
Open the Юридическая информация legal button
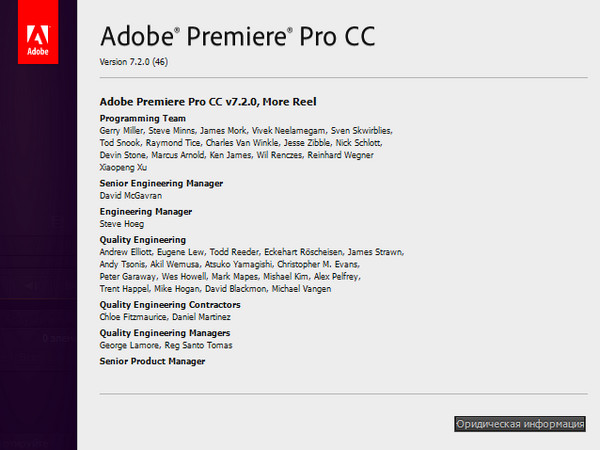coord(520,424)
